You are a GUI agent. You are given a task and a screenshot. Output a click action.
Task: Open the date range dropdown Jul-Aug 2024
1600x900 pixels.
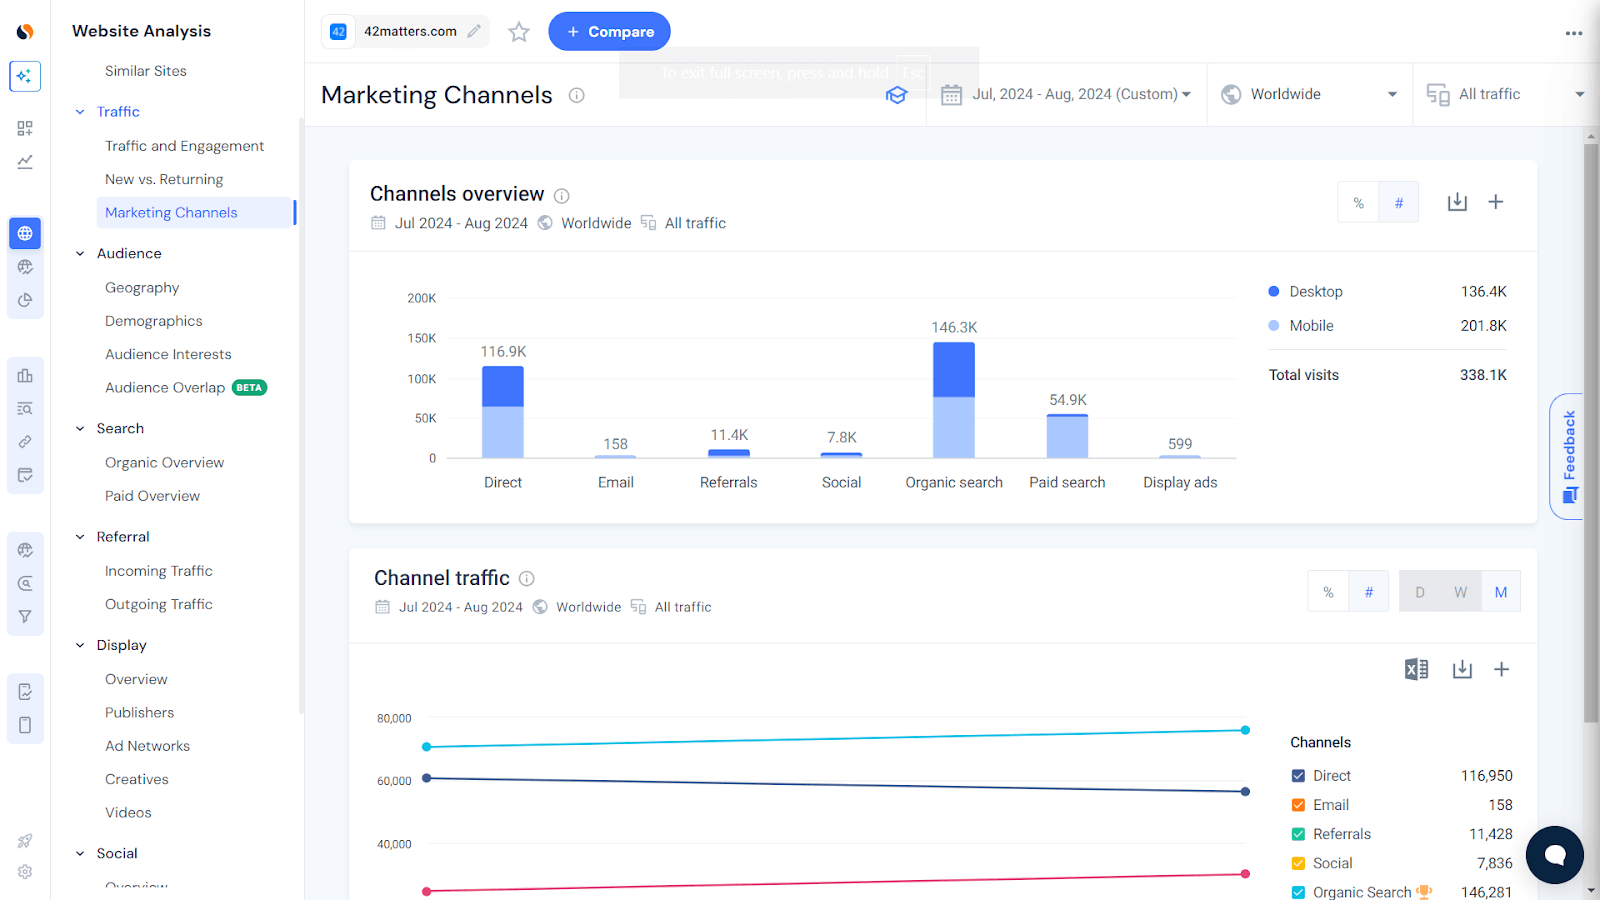(x=1066, y=94)
